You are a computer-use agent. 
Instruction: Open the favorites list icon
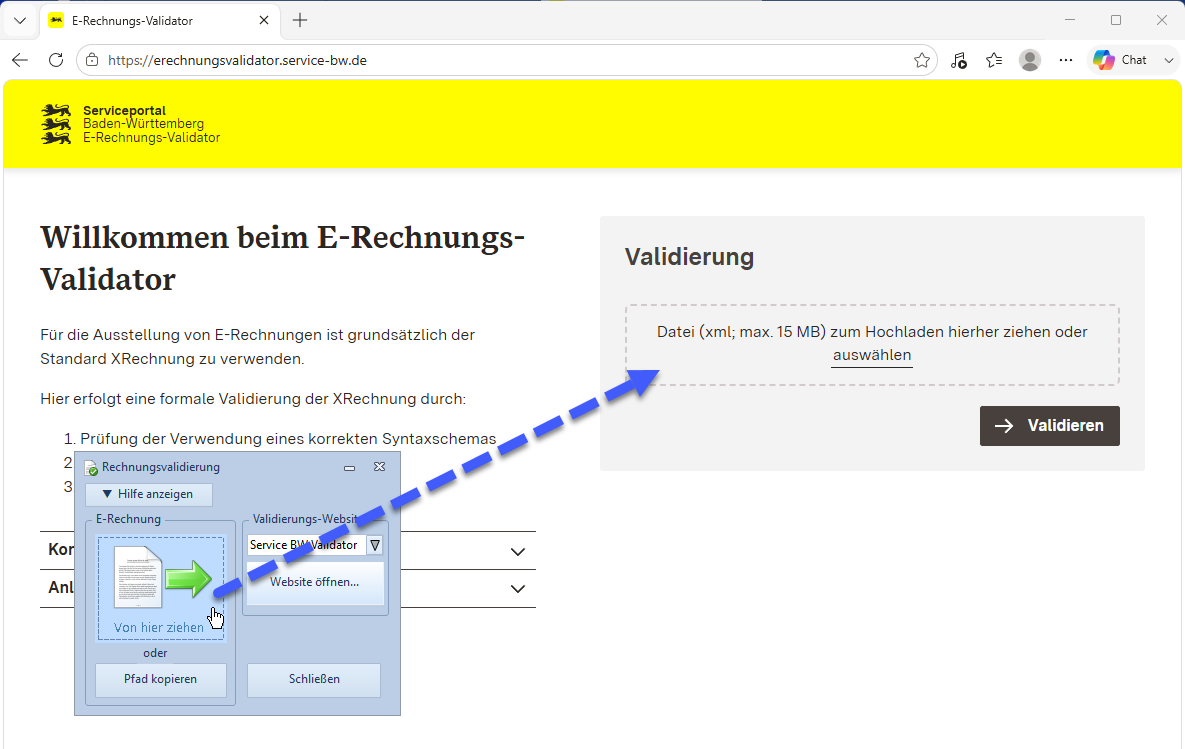(994, 60)
